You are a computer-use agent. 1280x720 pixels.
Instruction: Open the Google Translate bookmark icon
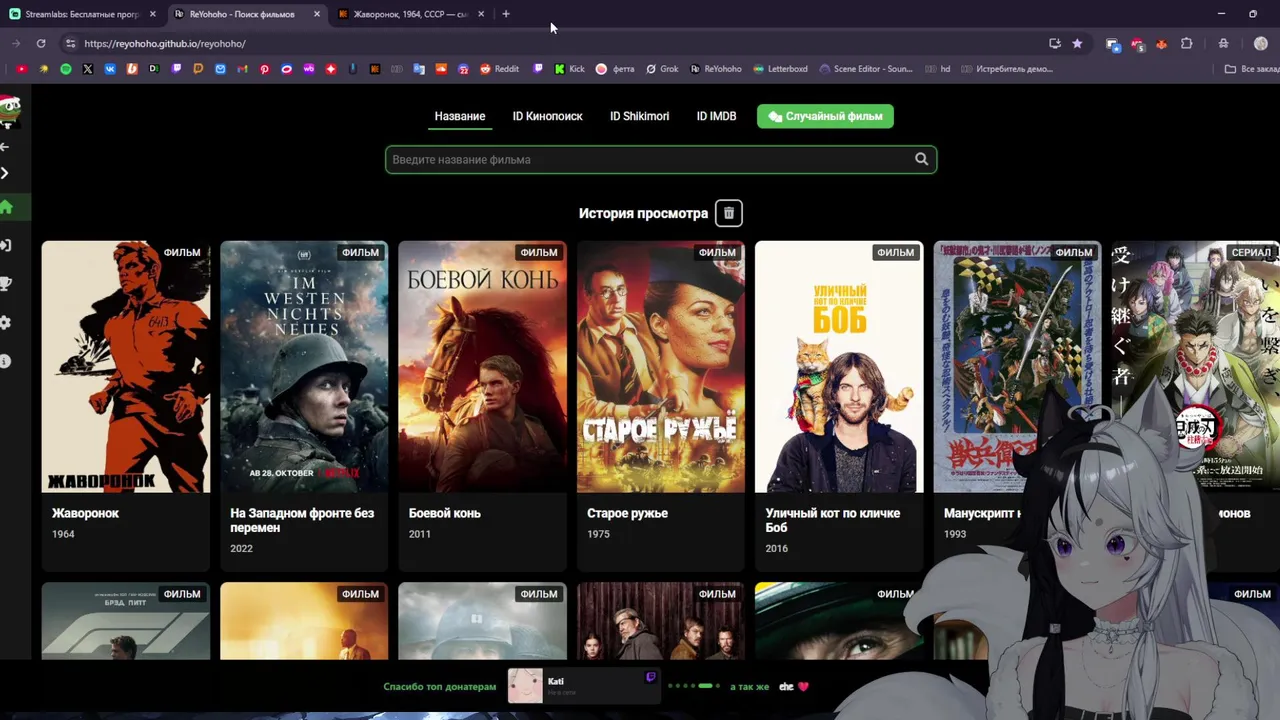[x=419, y=69]
